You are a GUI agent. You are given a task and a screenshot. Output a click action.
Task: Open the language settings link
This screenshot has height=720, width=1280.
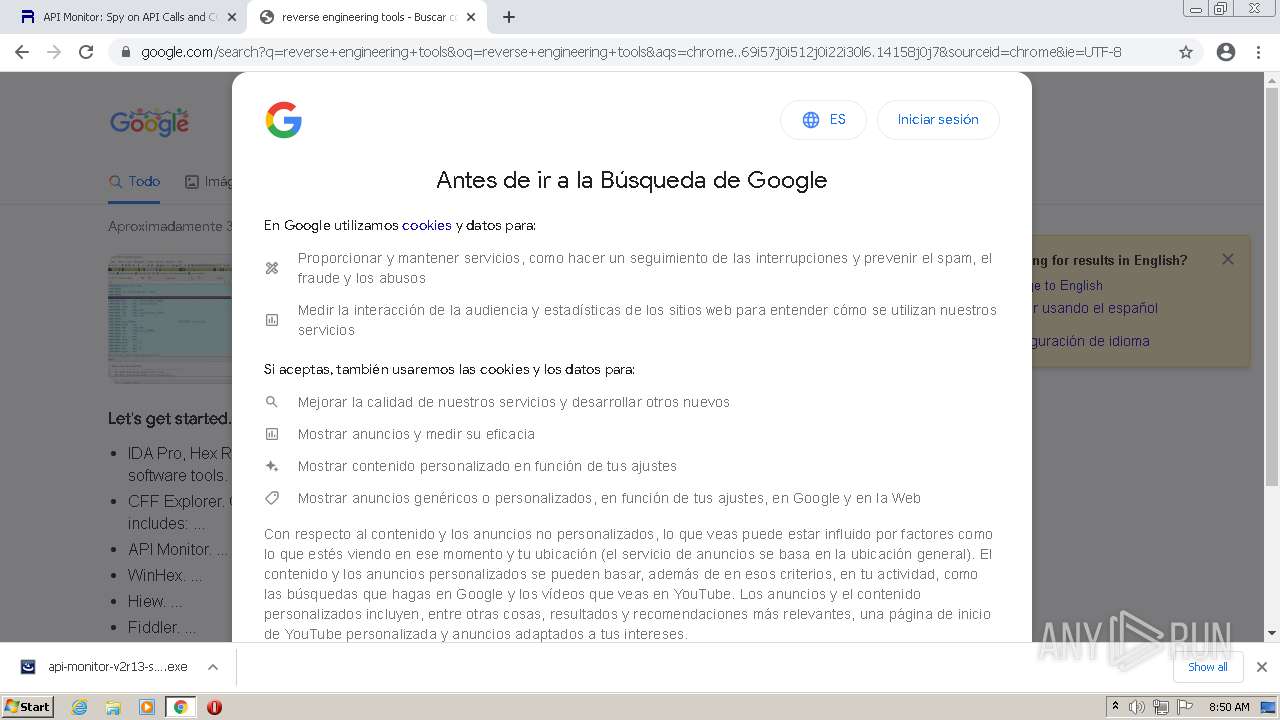[x=1090, y=341]
